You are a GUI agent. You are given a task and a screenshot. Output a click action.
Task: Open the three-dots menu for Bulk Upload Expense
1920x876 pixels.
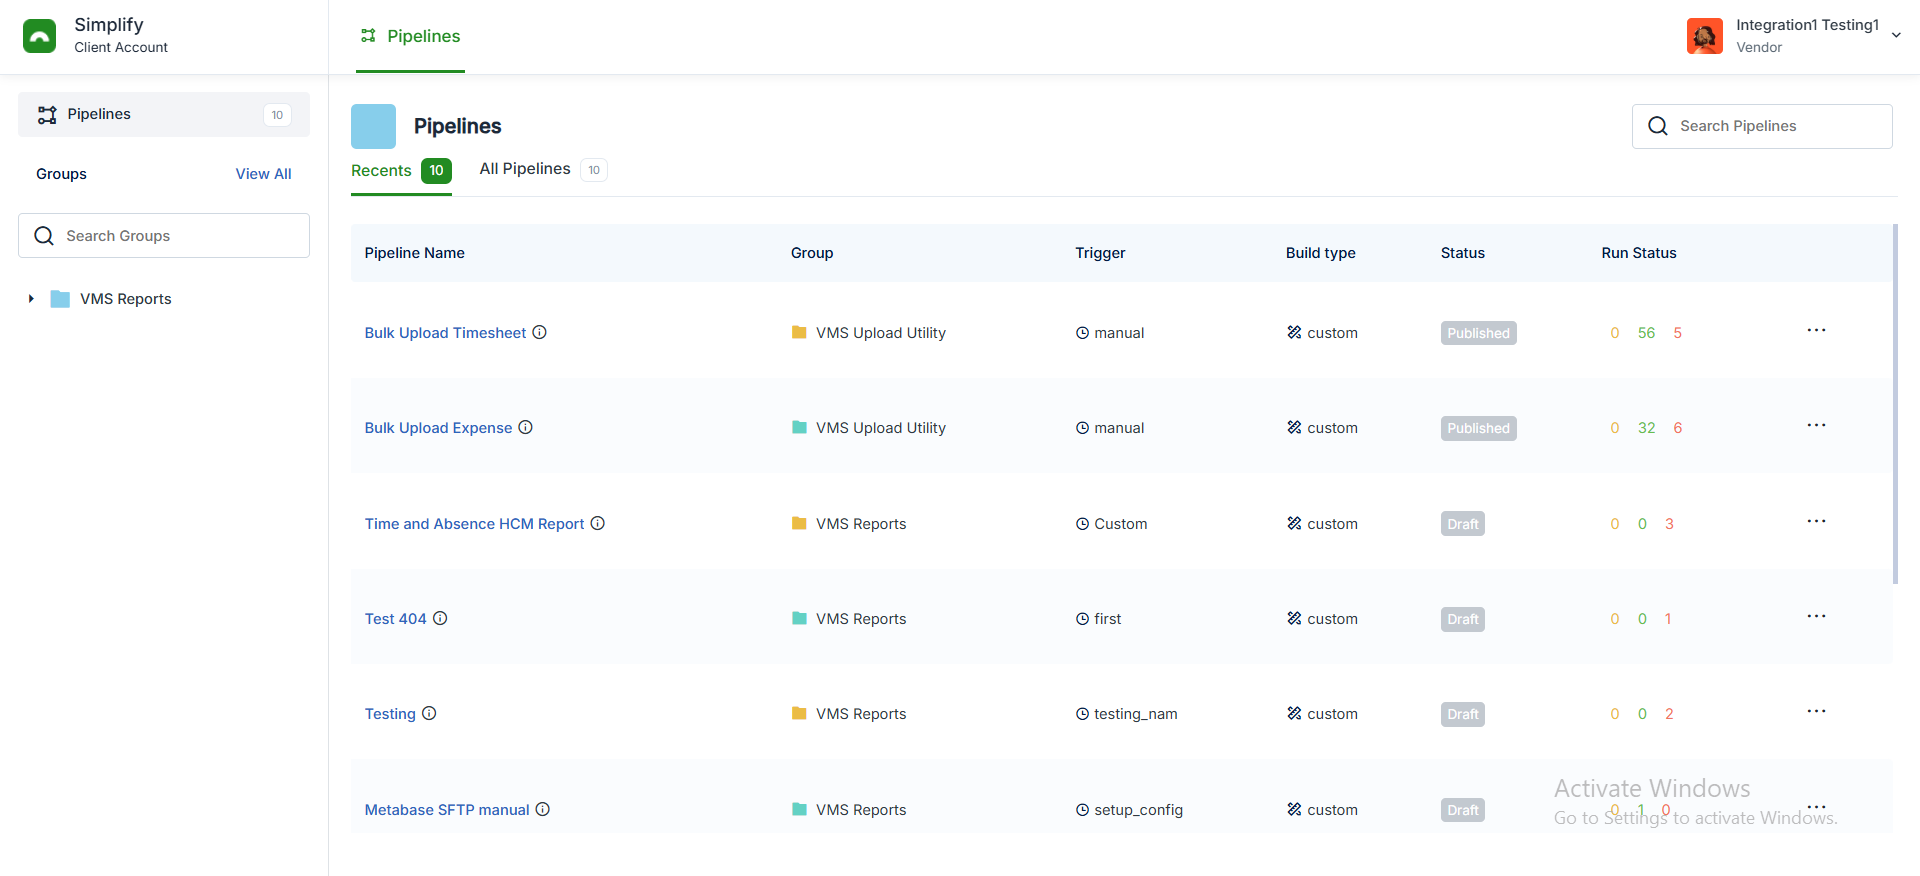[1816, 426]
